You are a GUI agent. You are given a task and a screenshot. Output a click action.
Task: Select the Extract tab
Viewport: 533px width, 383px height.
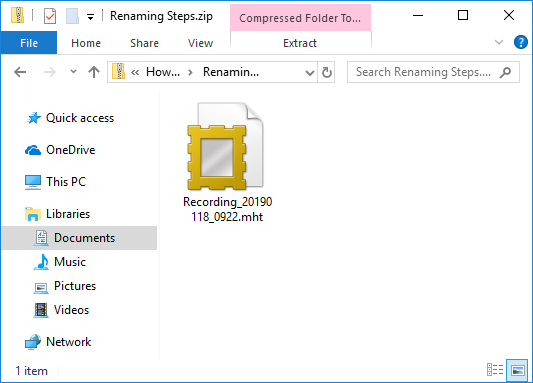click(x=300, y=43)
